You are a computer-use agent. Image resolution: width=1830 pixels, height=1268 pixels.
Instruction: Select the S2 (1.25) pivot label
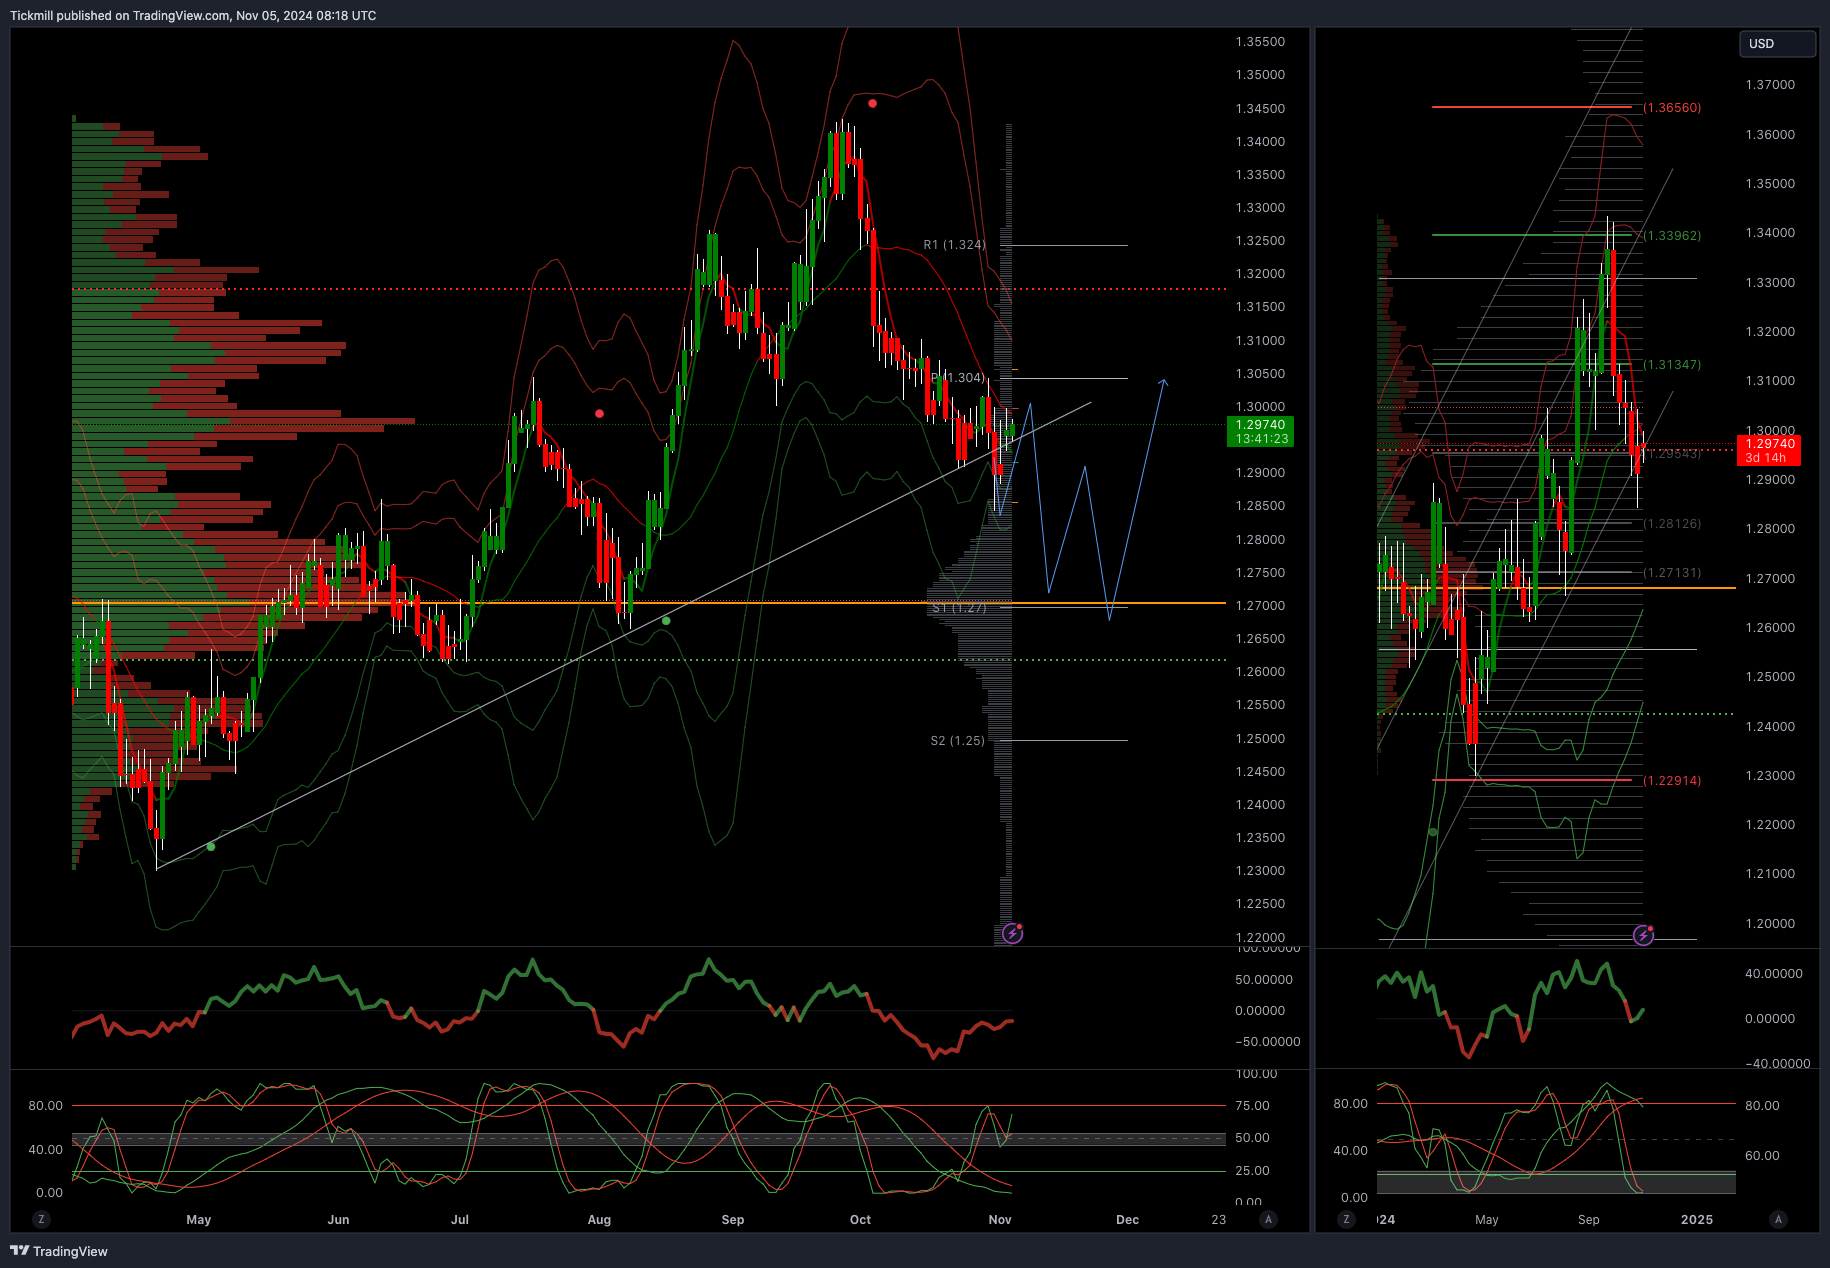[x=957, y=741]
